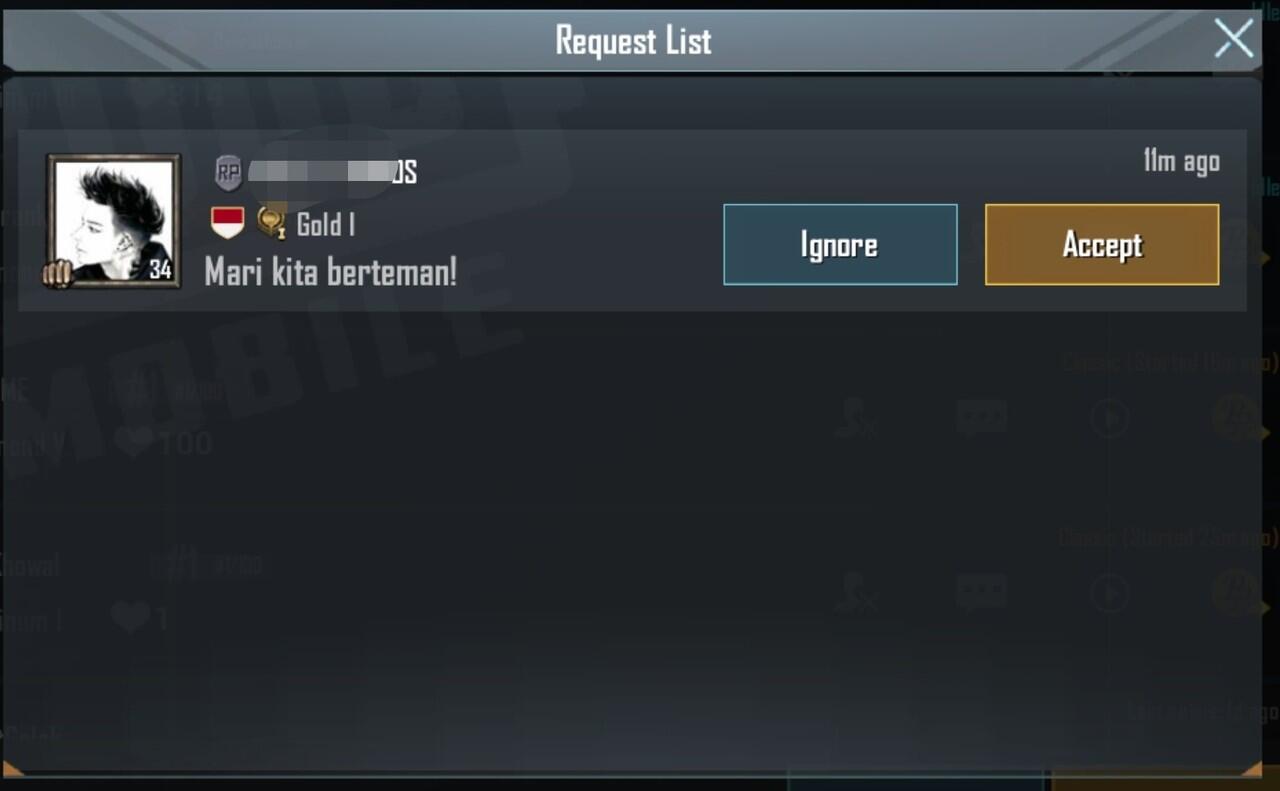The width and height of the screenshot is (1280, 791).
Task: Click the upper dimmed remove-friend icon
Action: [x=856, y=418]
